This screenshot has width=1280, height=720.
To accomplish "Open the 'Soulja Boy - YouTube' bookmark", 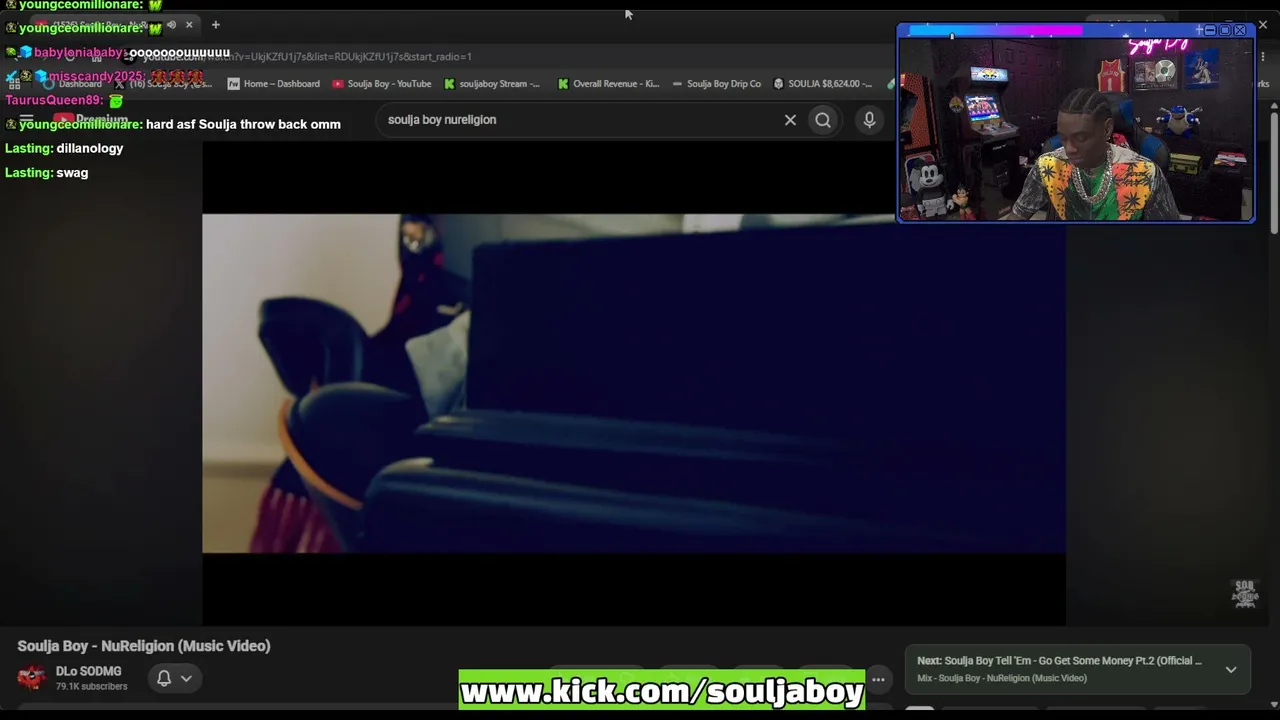I will click(x=382, y=84).
